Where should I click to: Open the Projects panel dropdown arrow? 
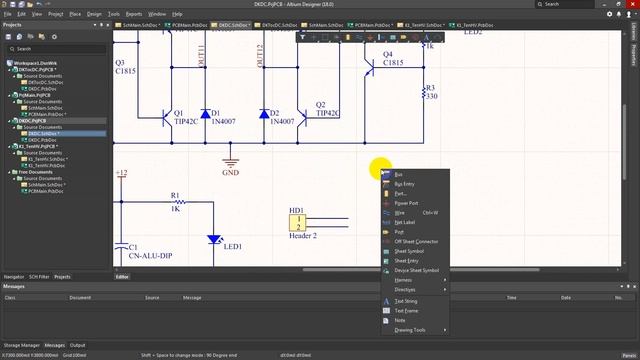click(x=95, y=25)
